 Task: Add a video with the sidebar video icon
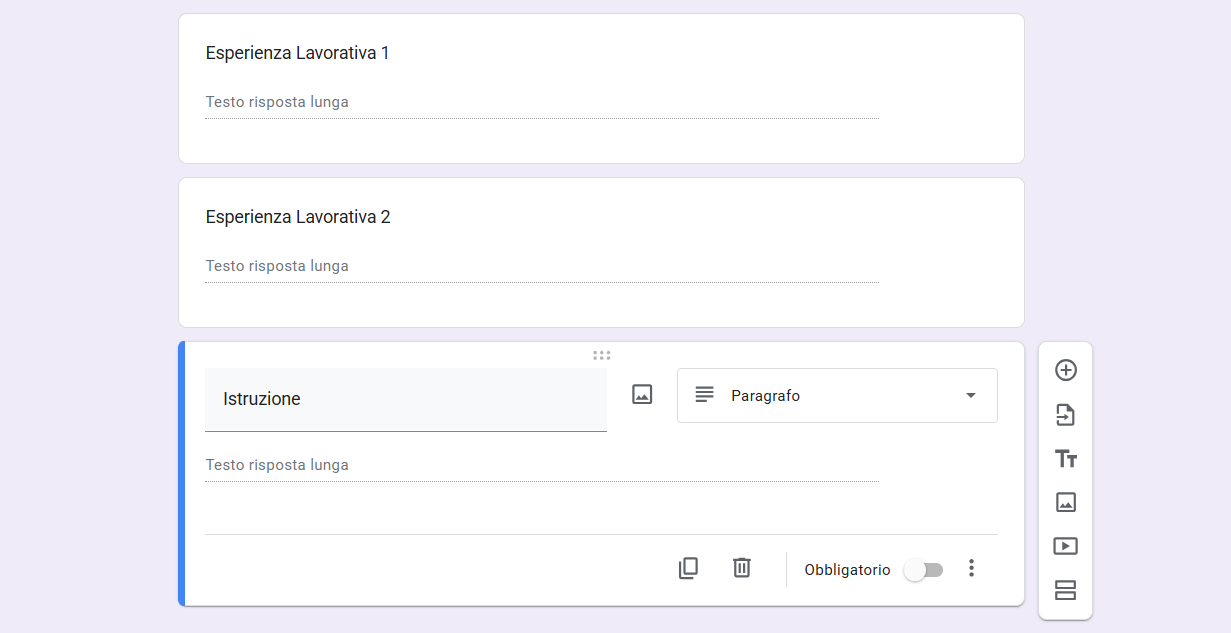pos(1065,546)
